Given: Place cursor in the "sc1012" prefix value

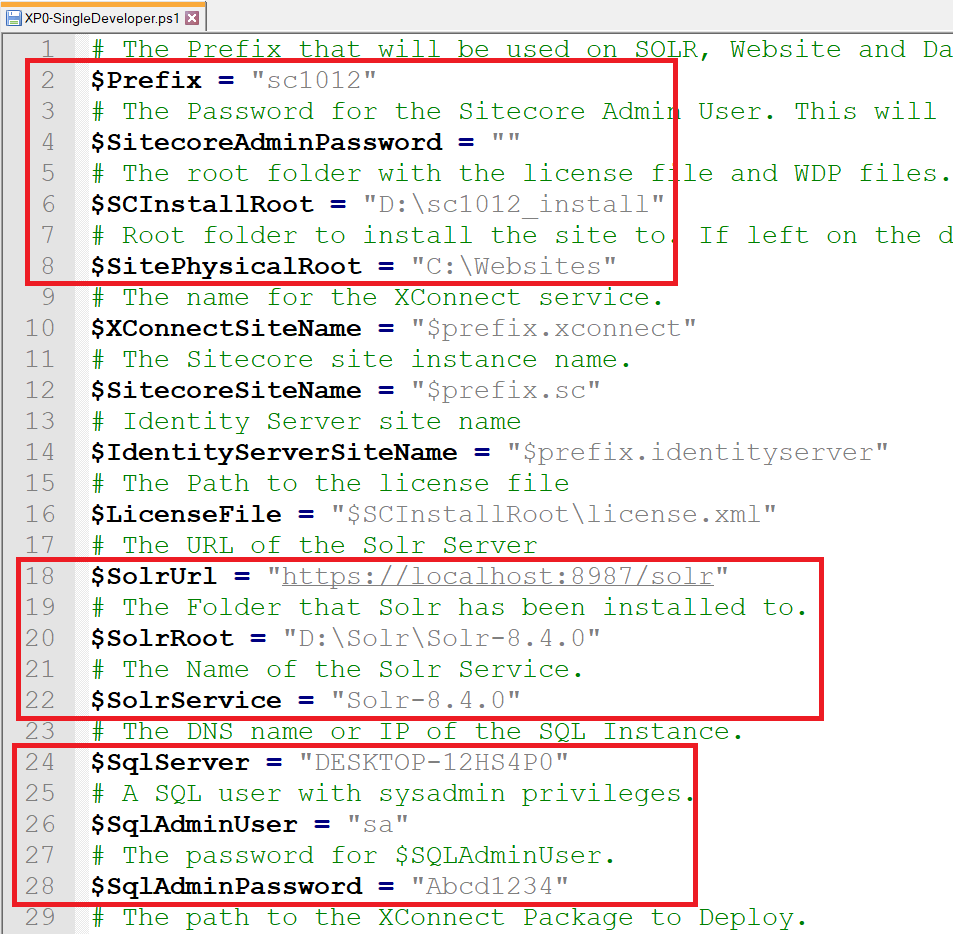Looking at the screenshot, I should point(314,80).
